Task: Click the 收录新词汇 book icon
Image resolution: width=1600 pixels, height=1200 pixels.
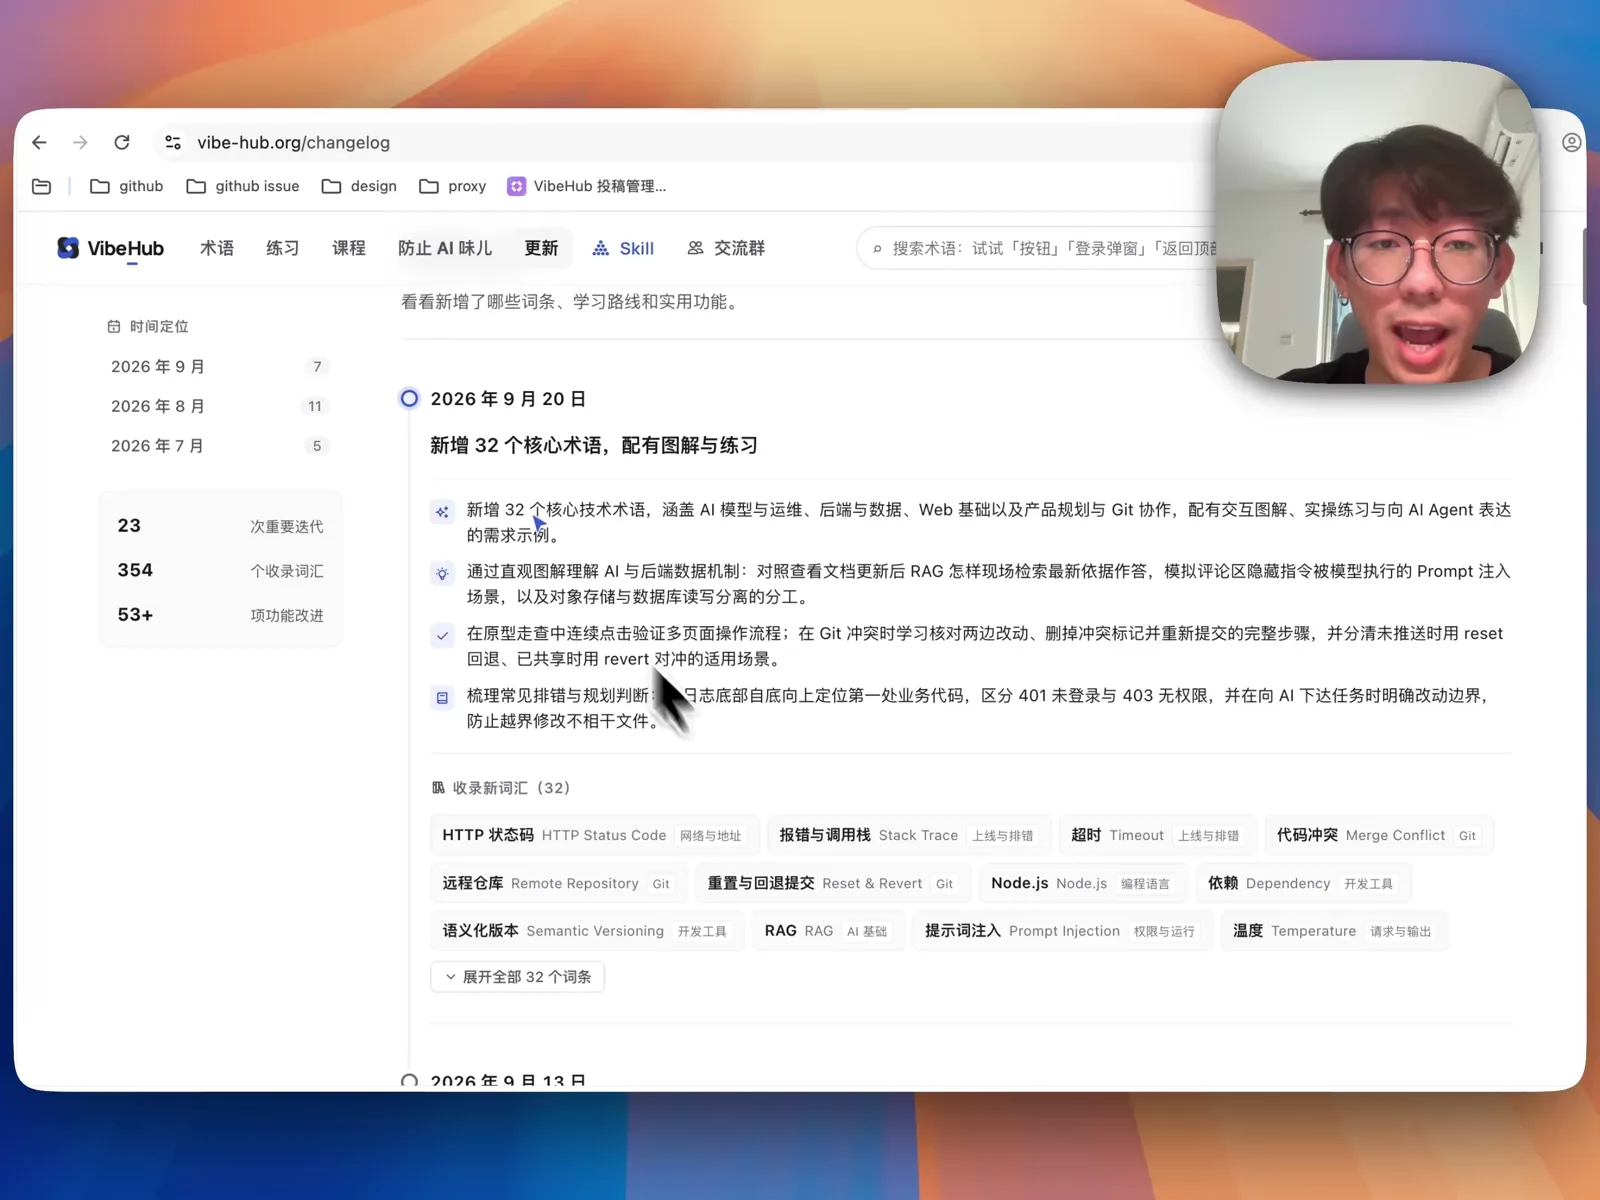Action: point(438,788)
